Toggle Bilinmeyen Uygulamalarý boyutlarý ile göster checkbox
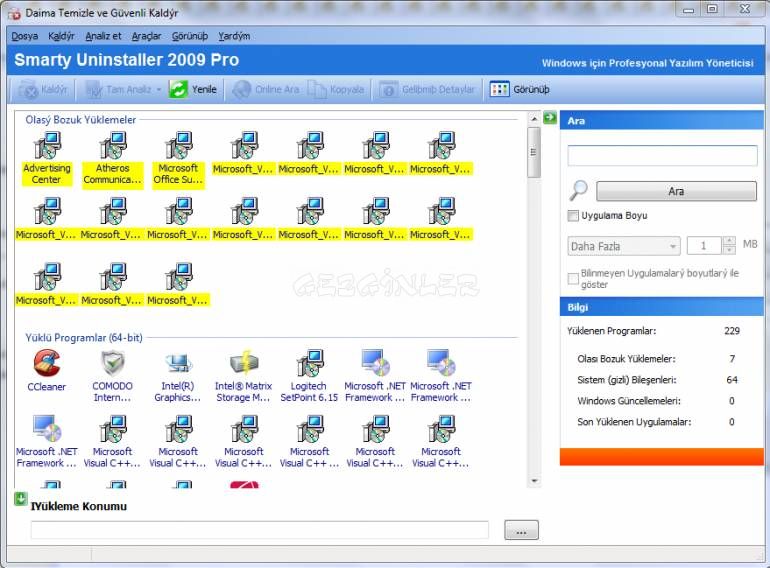The height and width of the screenshot is (568, 770). click(x=573, y=278)
